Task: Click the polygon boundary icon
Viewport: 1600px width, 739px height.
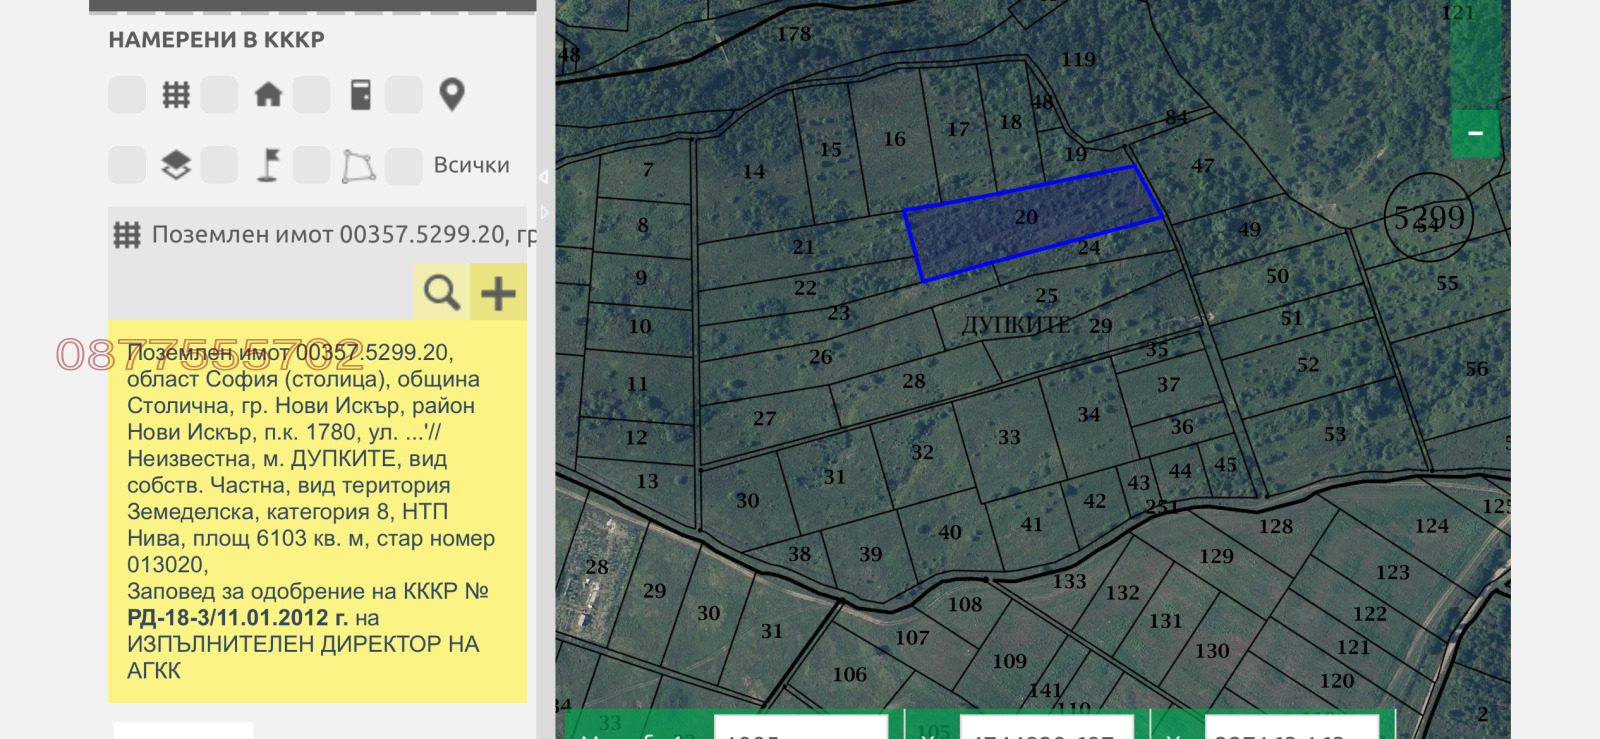Action: [x=359, y=166]
